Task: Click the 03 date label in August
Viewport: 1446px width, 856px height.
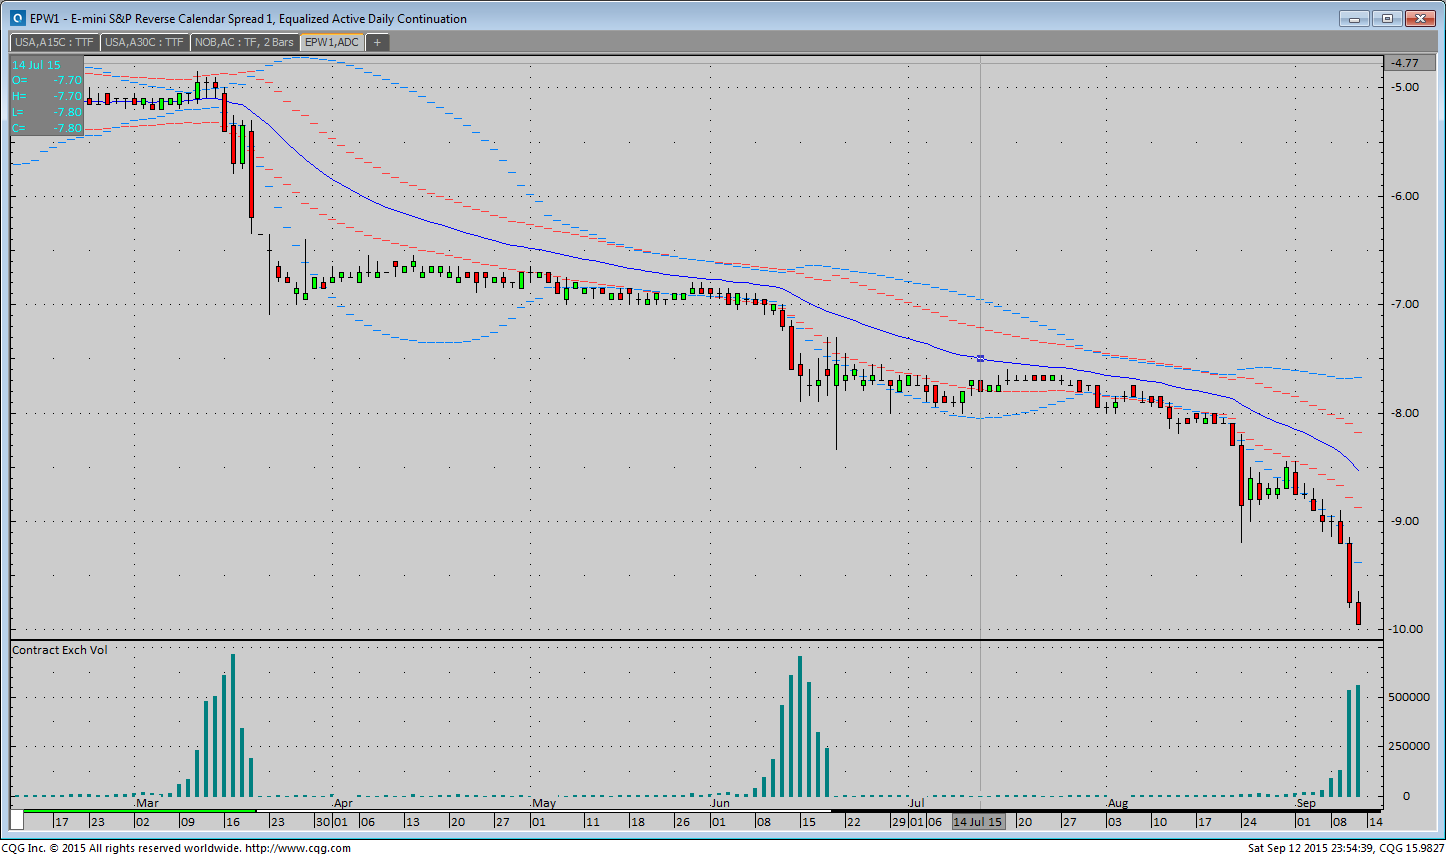Action: pos(1114,822)
